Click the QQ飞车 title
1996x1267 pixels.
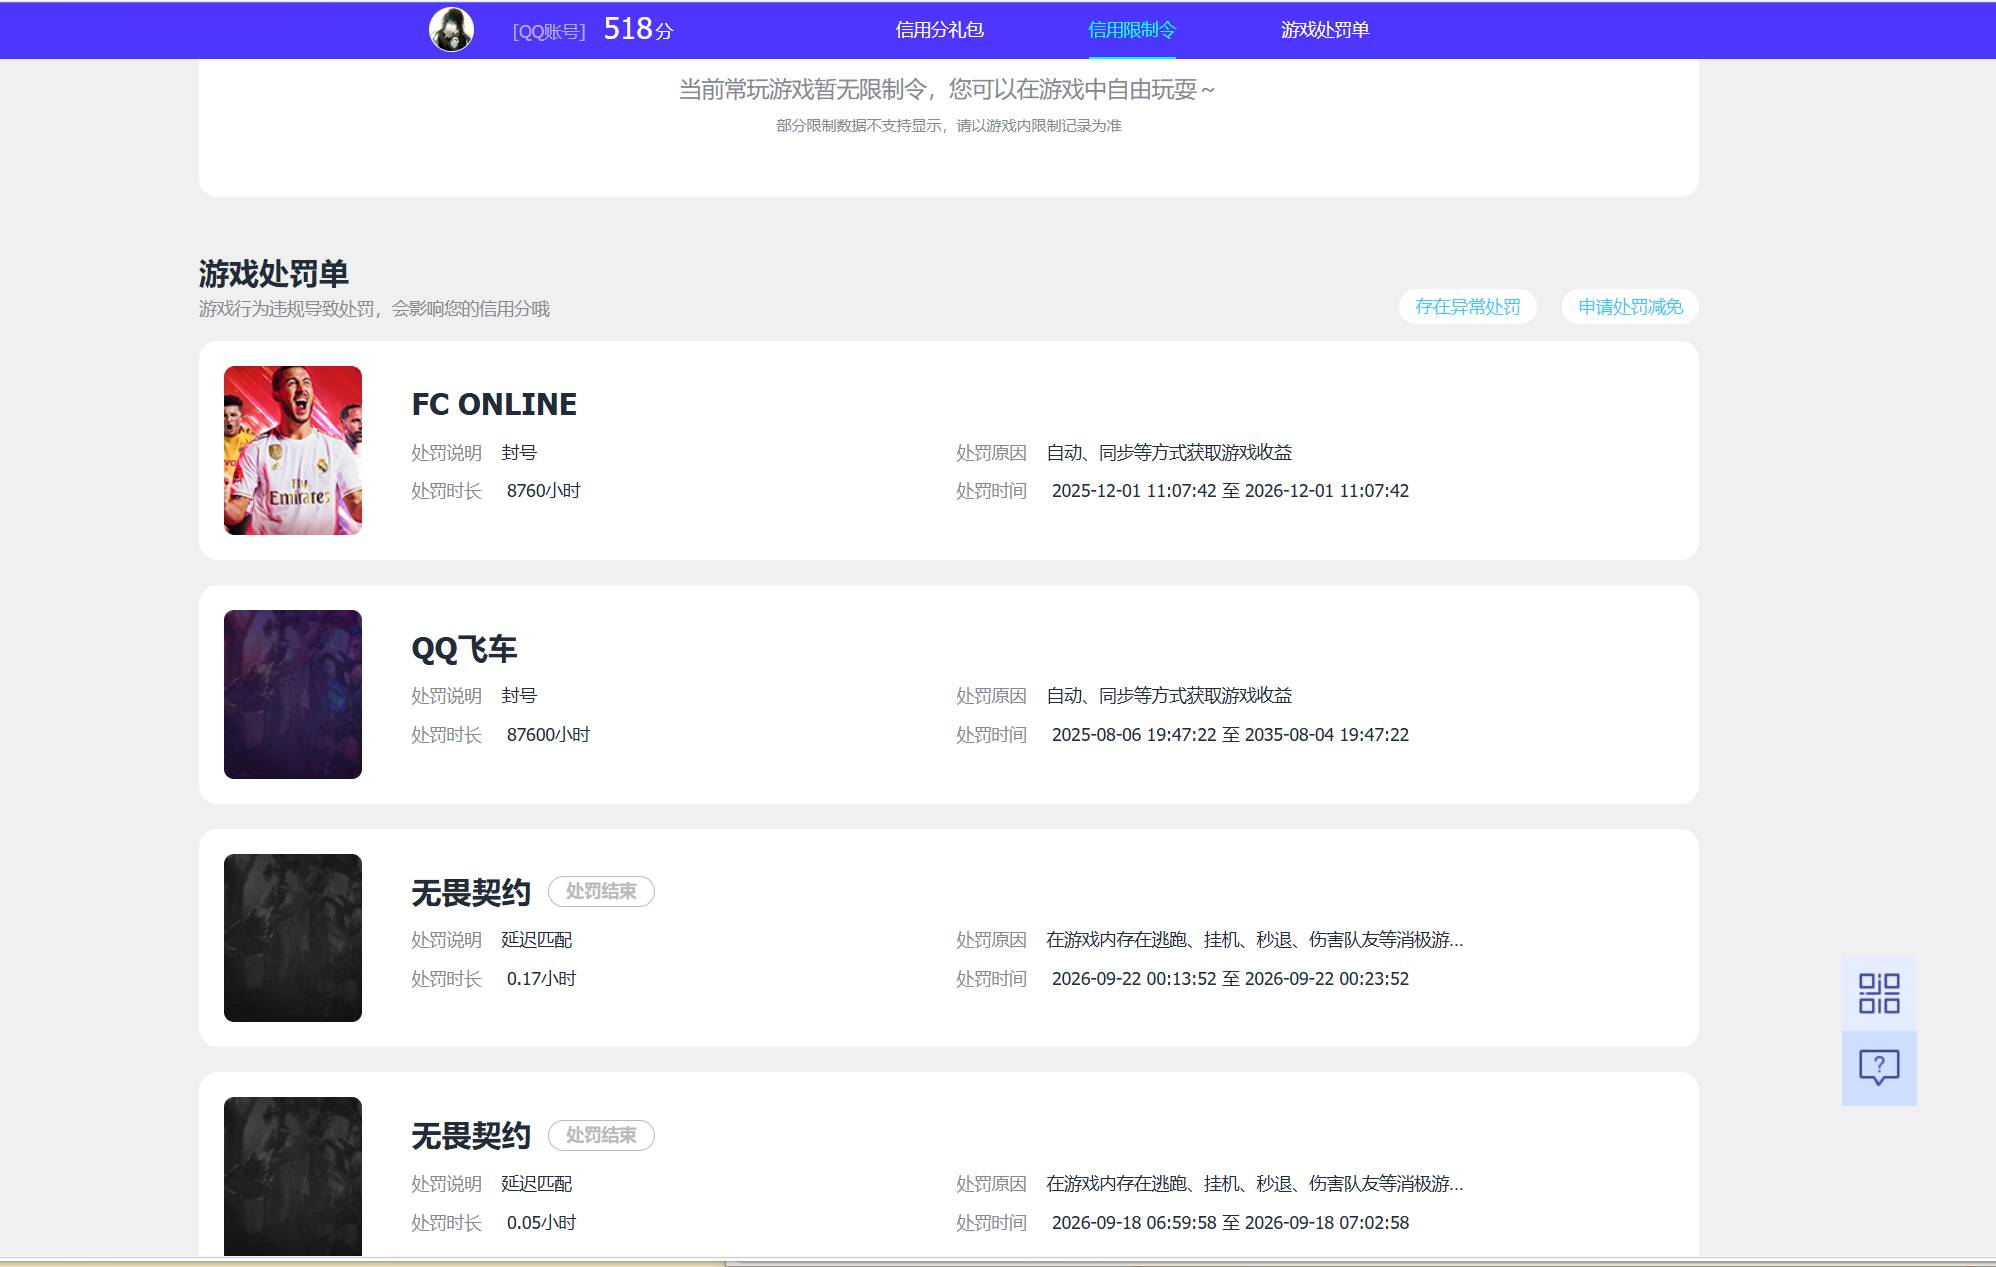click(x=464, y=649)
